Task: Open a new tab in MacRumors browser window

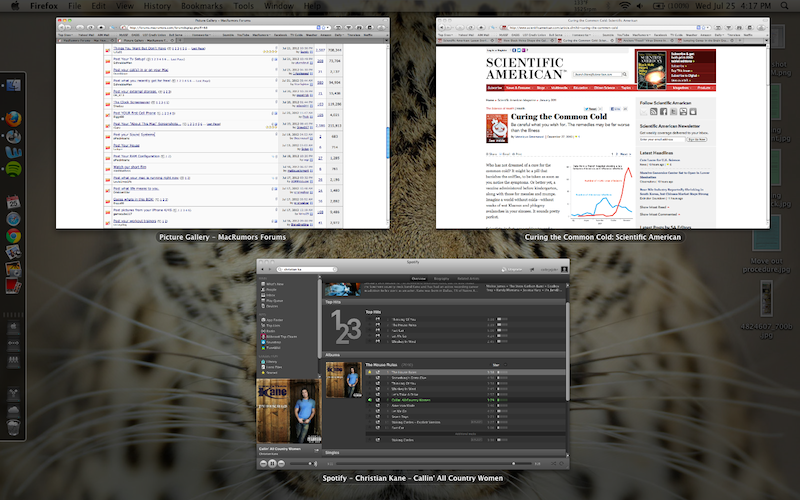Action: (x=180, y=40)
